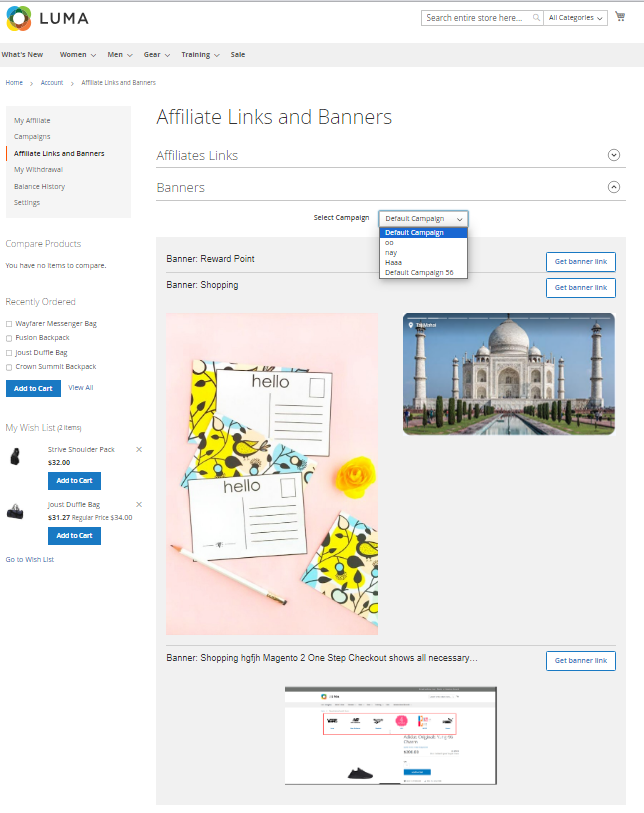This screenshot has height=813, width=644.
Task: Tick the Fusion Backpack checkbox
Action: [9, 338]
